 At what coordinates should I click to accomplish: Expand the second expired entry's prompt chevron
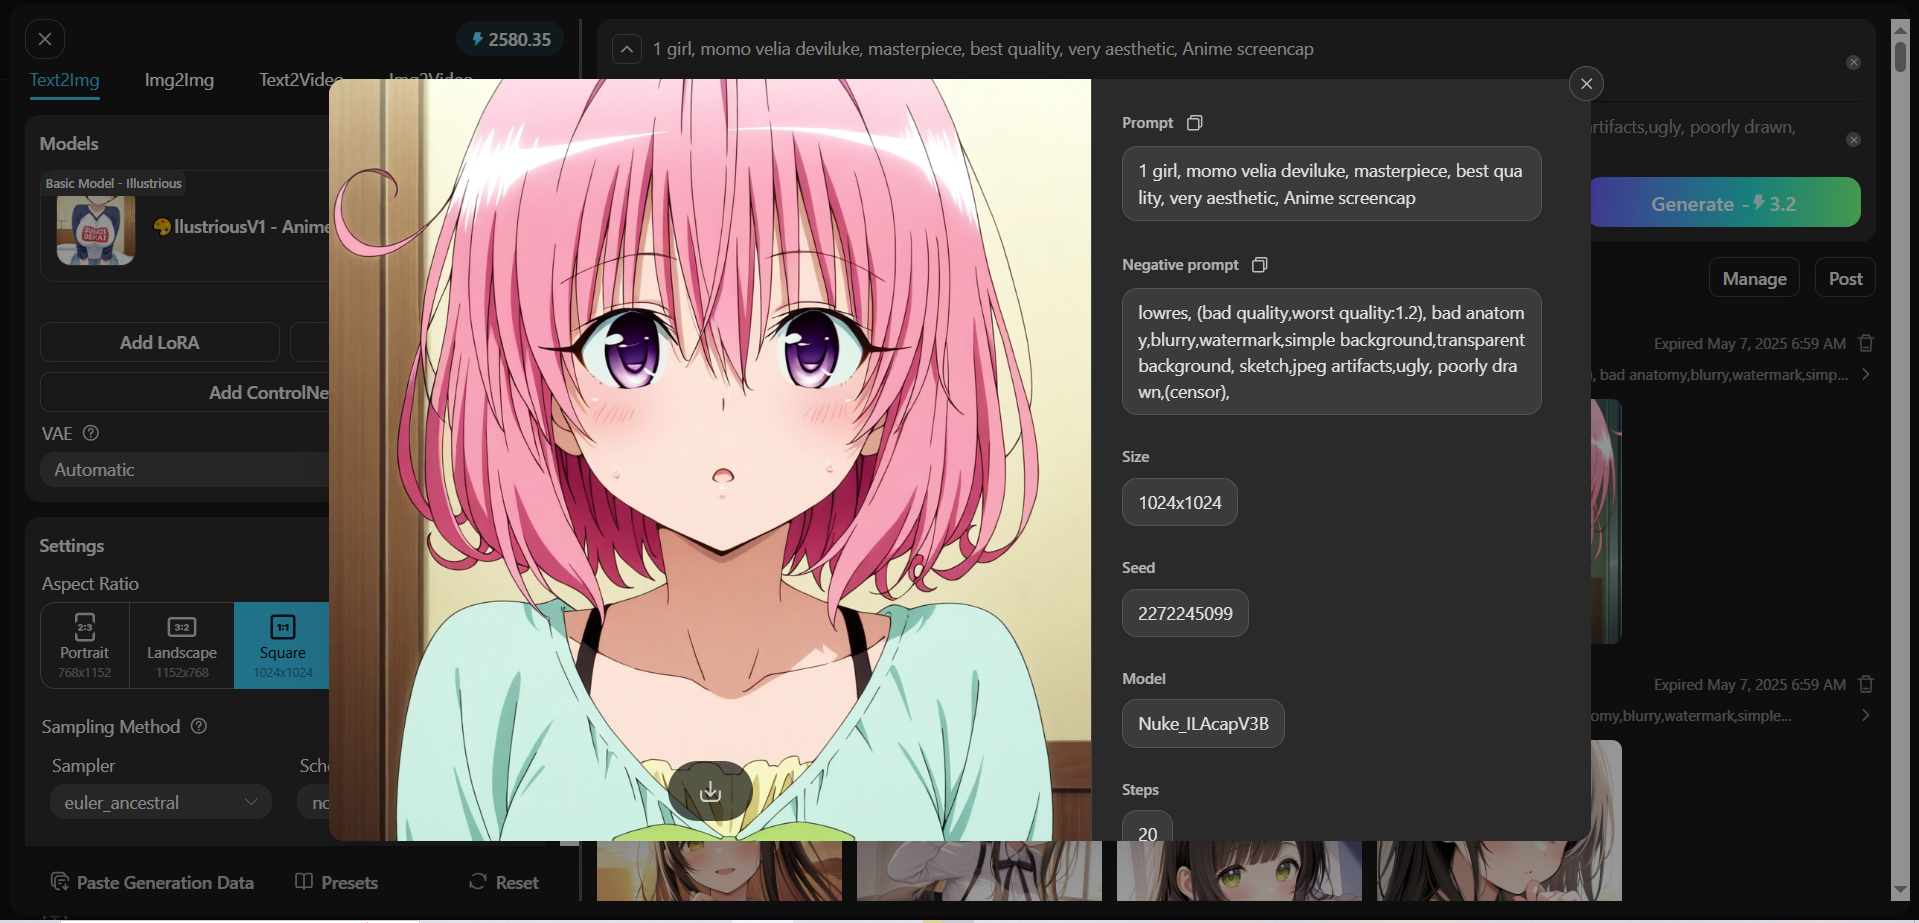tap(1866, 715)
